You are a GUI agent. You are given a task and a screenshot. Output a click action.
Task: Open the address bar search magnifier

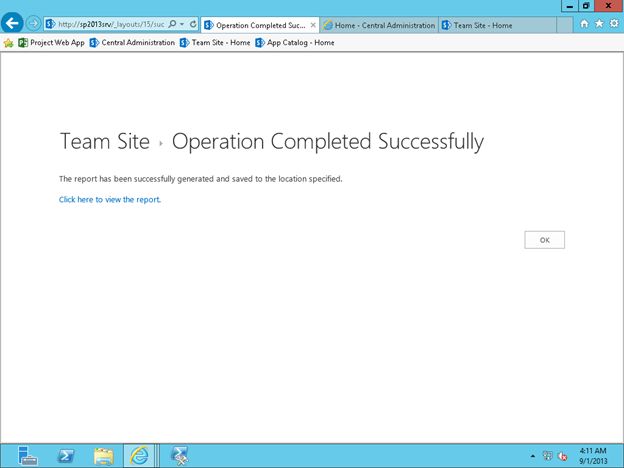(x=172, y=24)
